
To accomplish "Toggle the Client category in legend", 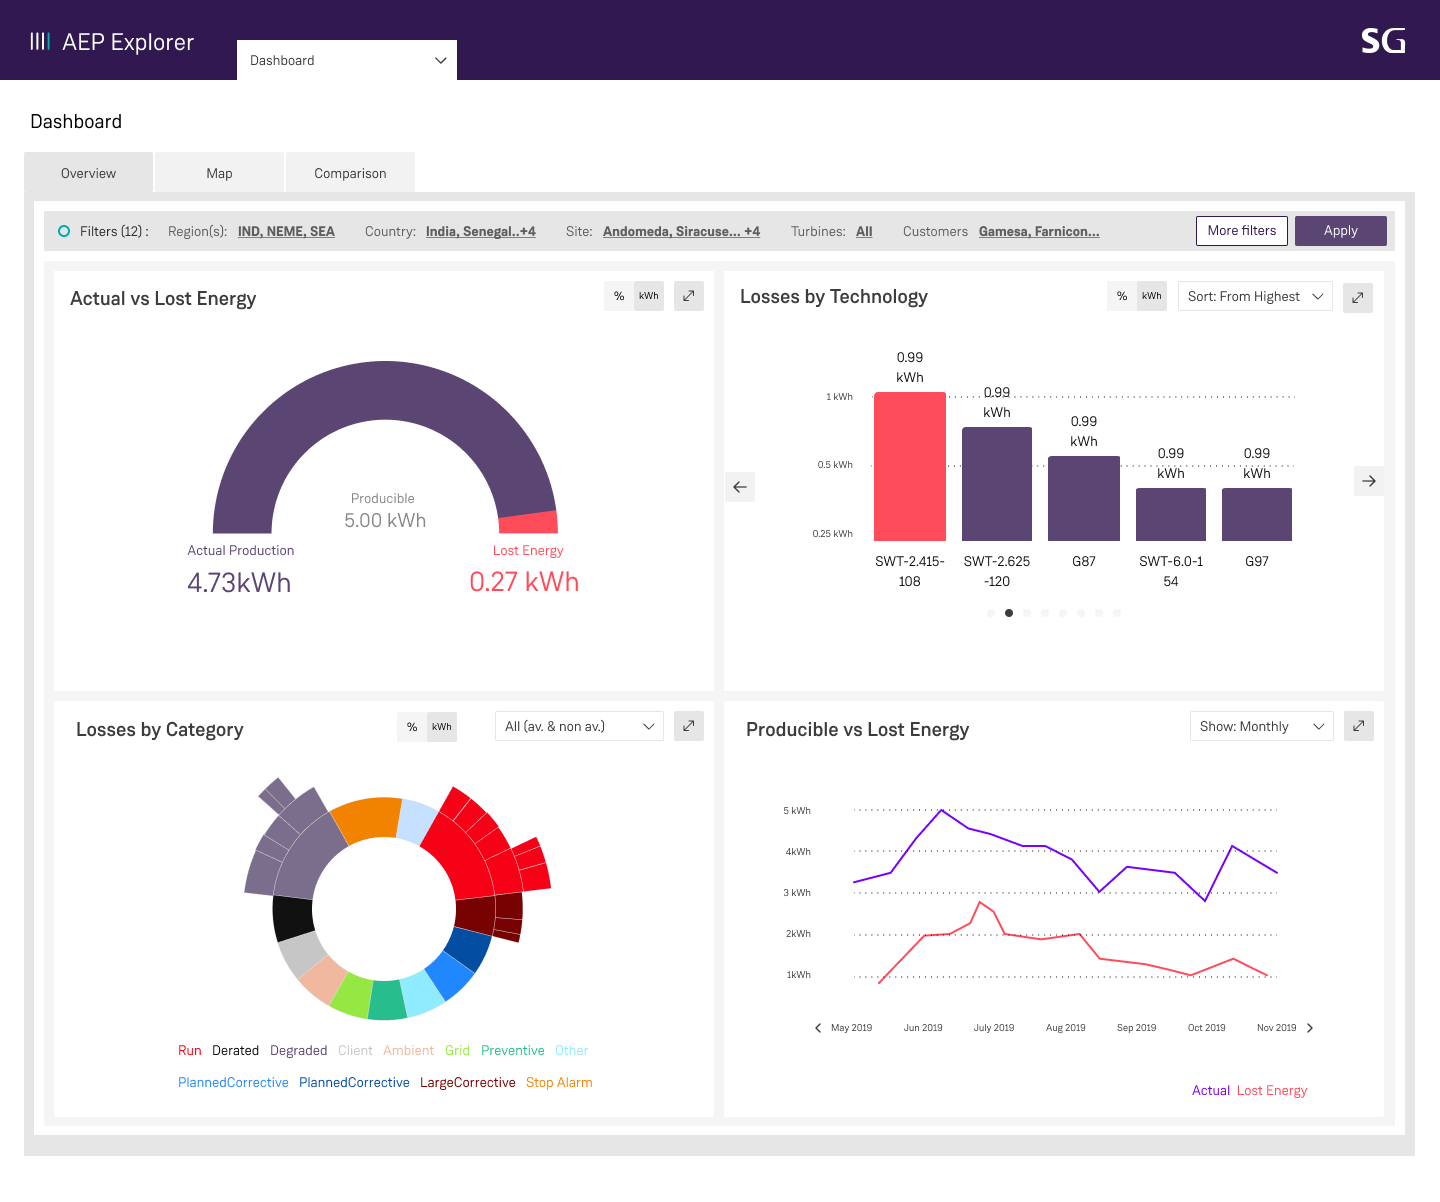I will click(x=355, y=1051).
